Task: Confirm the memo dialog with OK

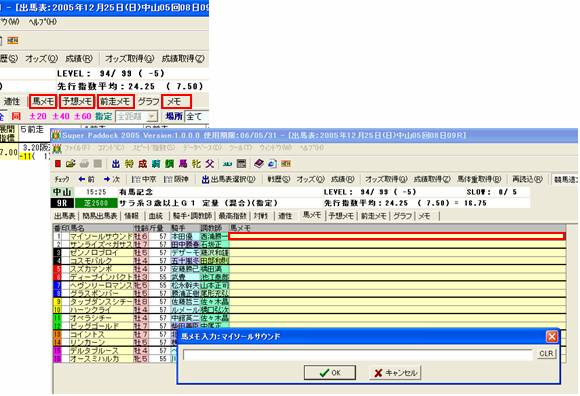Action: click(330, 372)
